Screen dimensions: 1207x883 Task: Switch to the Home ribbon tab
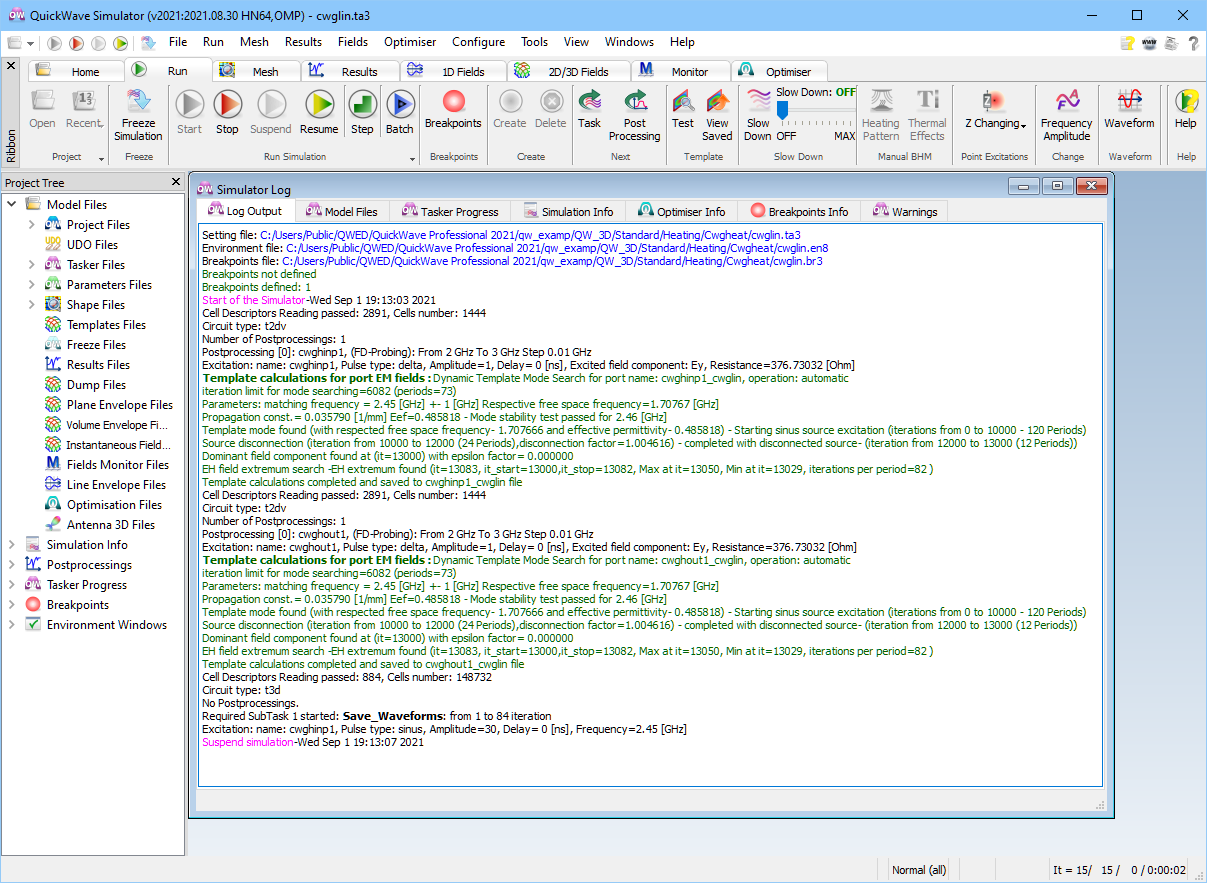77,71
